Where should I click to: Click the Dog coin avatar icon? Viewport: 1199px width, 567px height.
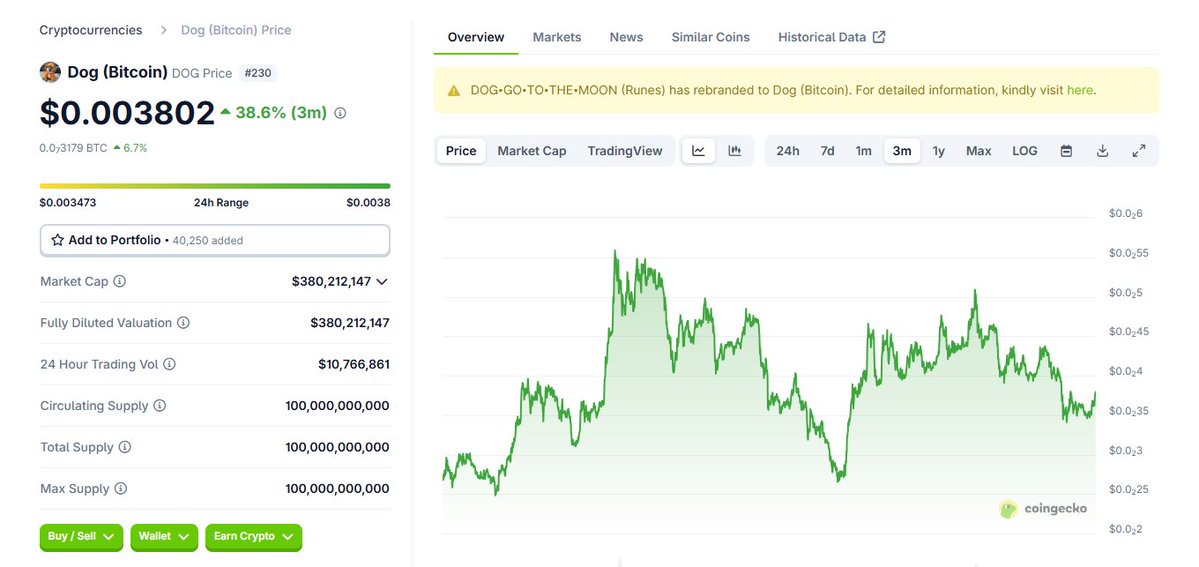tap(50, 73)
